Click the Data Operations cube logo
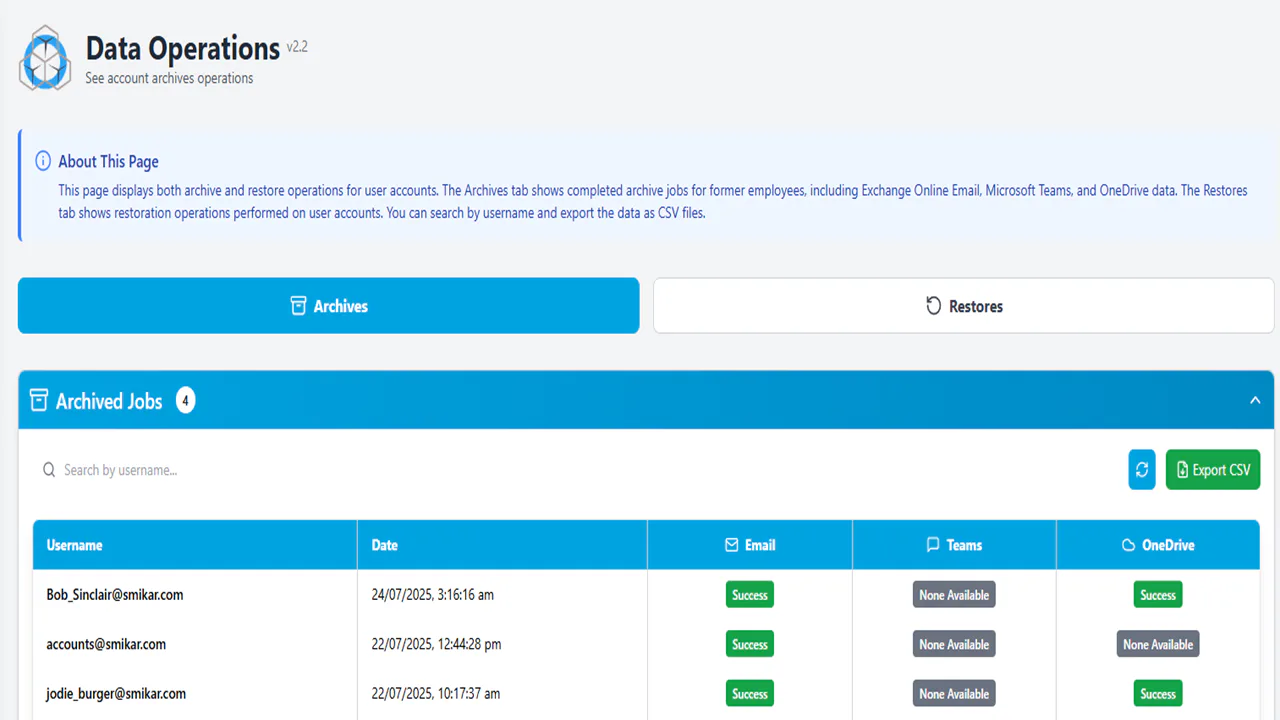This screenshot has width=1280, height=720. pos(45,60)
